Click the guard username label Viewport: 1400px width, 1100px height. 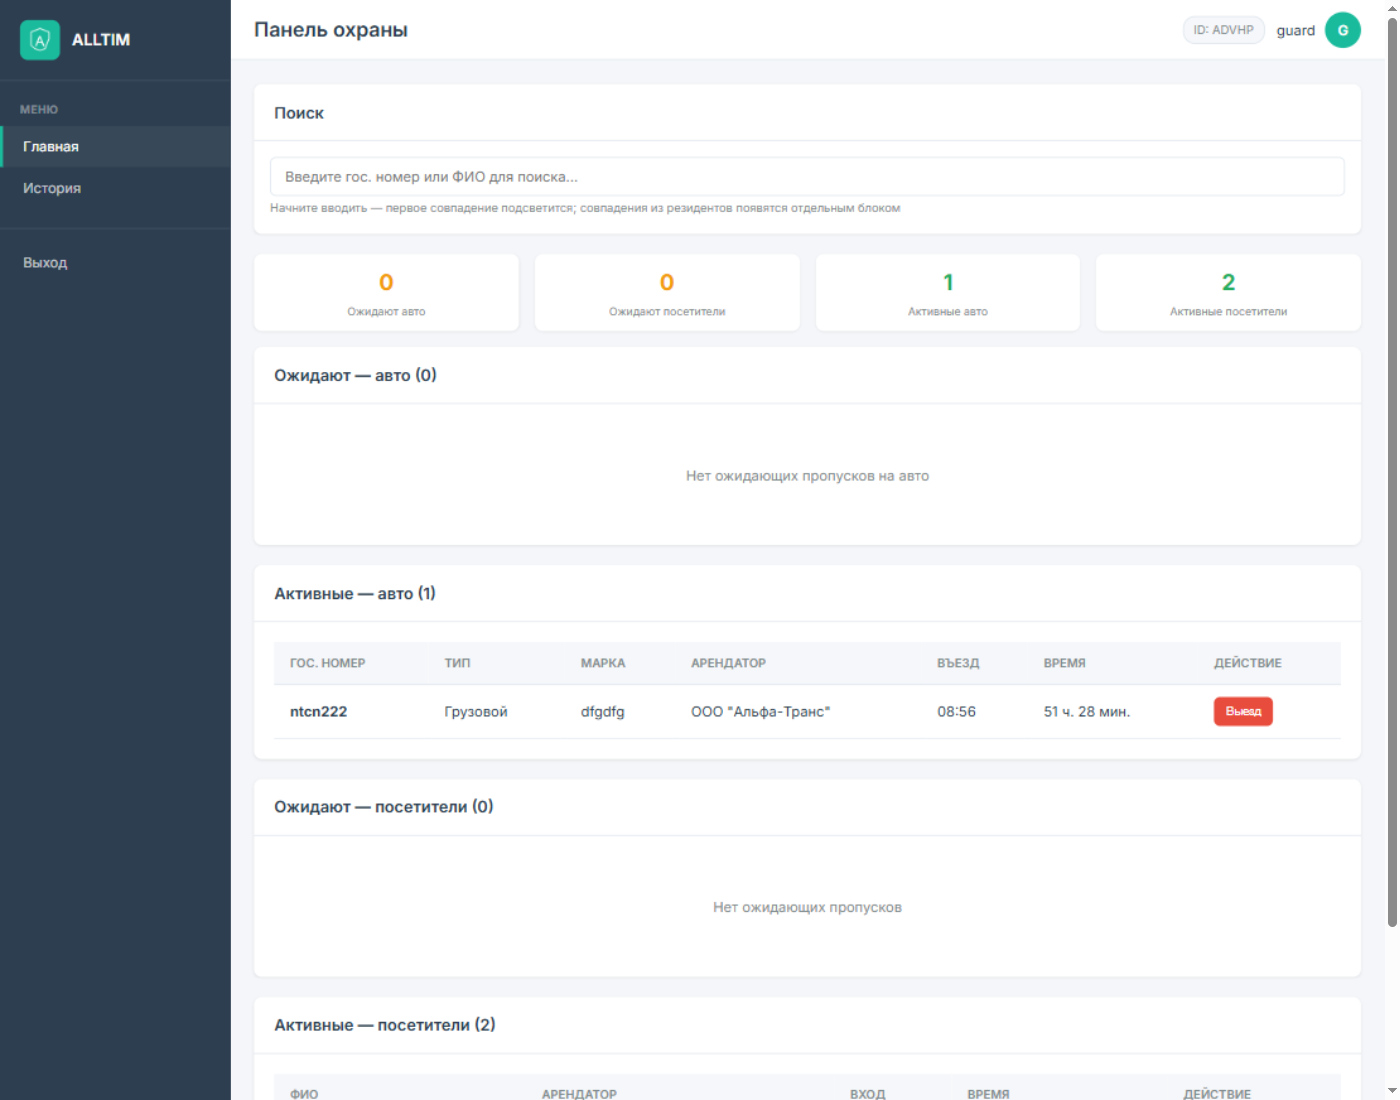[1295, 30]
